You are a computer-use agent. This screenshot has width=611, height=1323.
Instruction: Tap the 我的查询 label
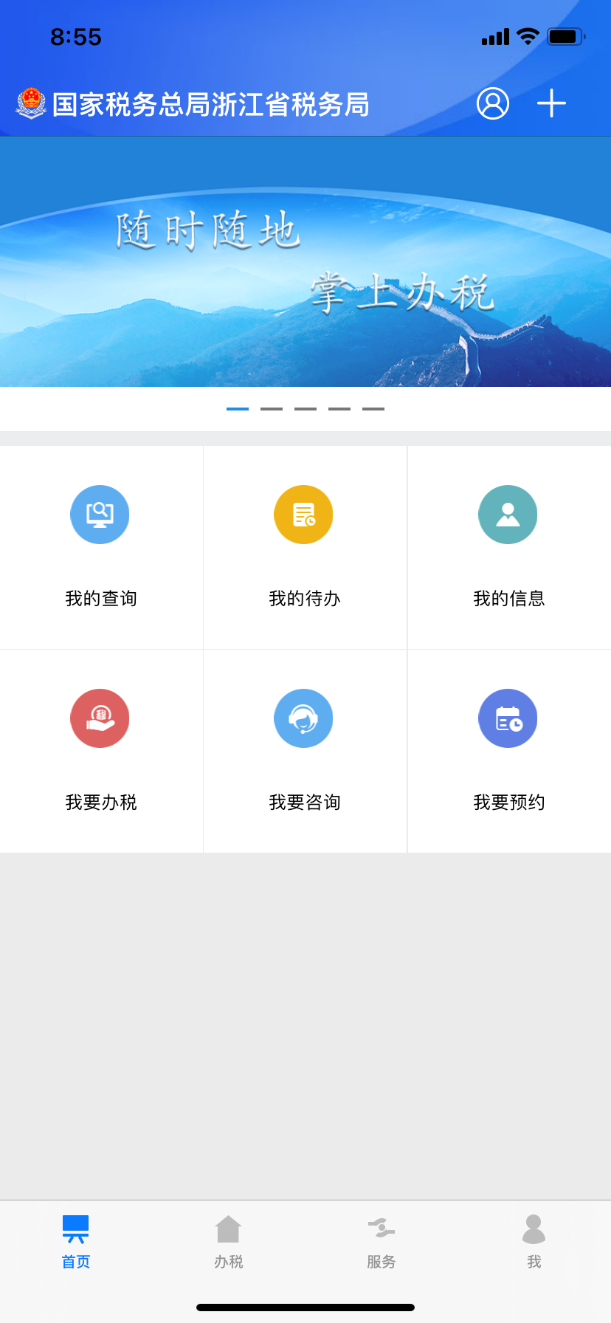[x=101, y=599]
